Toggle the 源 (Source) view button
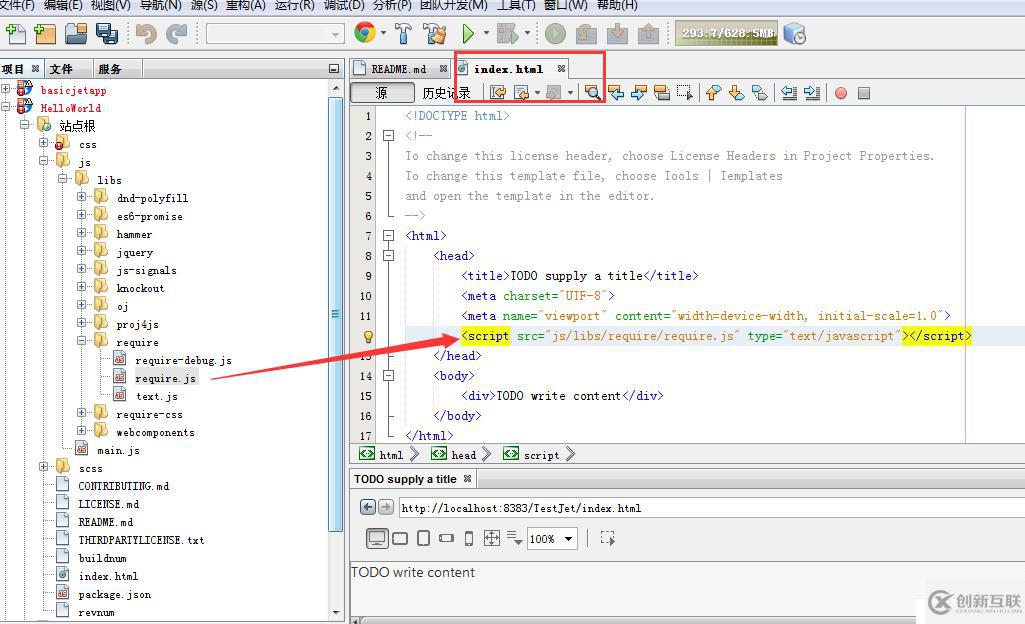Image resolution: width=1025 pixels, height=624 pixels. [382, 93]
